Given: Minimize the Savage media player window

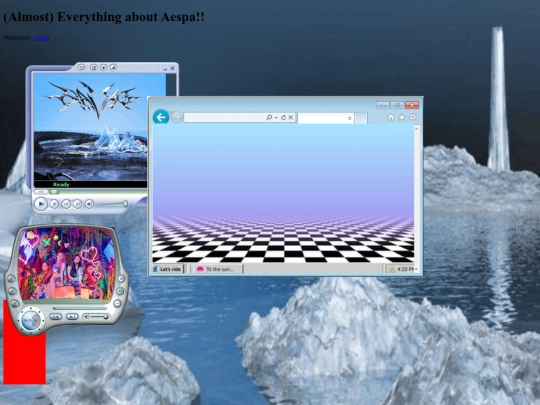Looking at the screenshot, I should coord(165,69).
